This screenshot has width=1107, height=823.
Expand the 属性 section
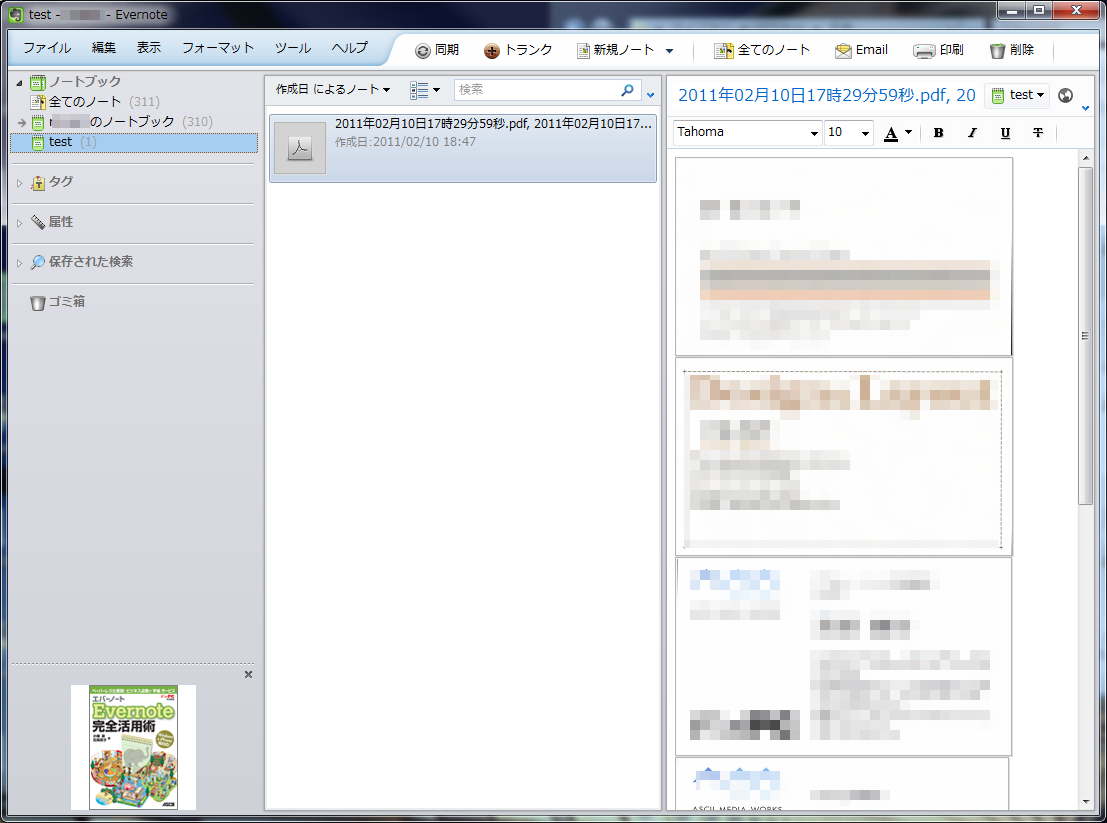(20, 223)
